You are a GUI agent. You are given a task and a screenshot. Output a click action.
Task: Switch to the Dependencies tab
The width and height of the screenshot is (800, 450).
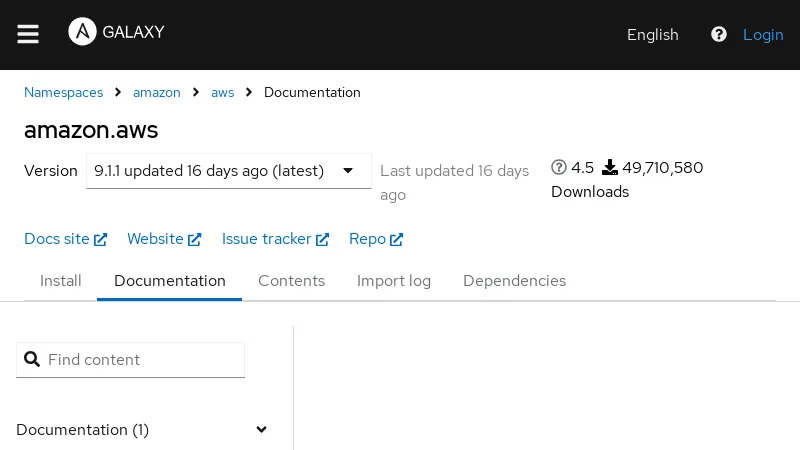[514, 281]
